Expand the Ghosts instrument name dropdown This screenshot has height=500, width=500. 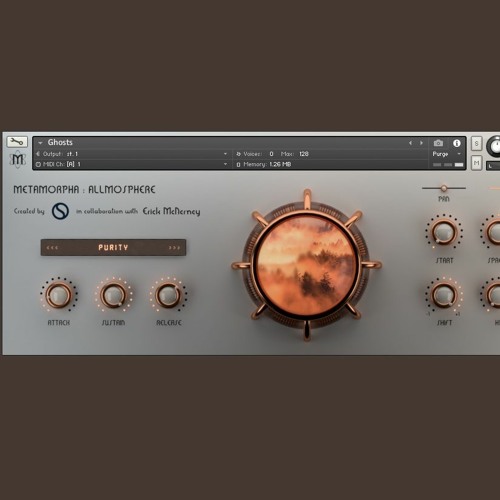tap(40, 143)
